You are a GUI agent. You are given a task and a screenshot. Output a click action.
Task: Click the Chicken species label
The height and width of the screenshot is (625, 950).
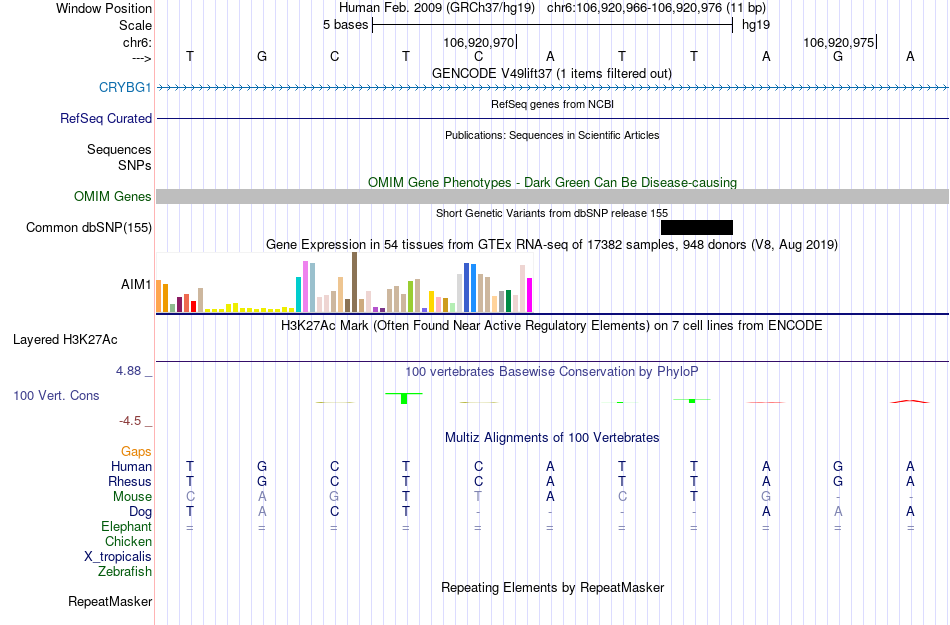pyautogui.click(x=128, y=541)
